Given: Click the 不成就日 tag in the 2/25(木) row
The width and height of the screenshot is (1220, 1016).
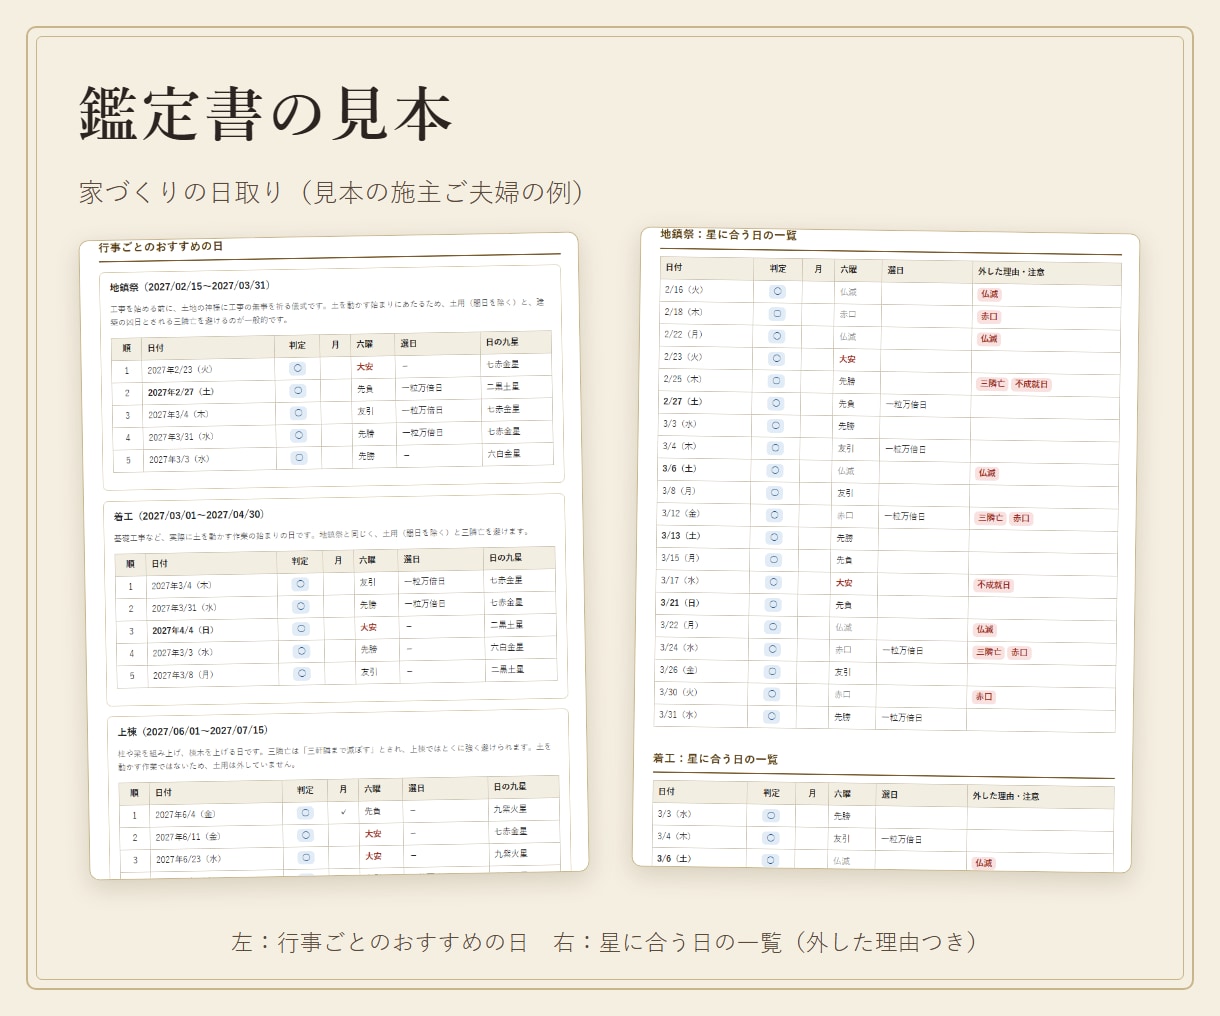Looking at the screenshot, I should coord(1031,384).
